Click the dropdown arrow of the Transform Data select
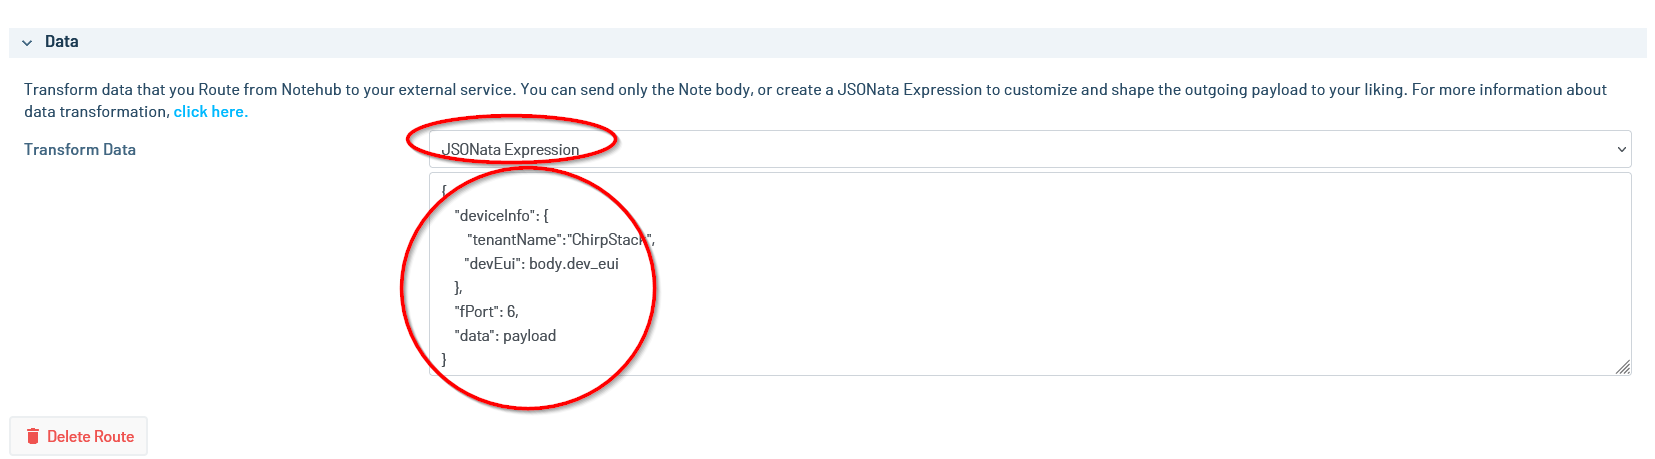The width and height of the screenshot is (1655, 459). pyautogui.click(x=1621, y=149)
